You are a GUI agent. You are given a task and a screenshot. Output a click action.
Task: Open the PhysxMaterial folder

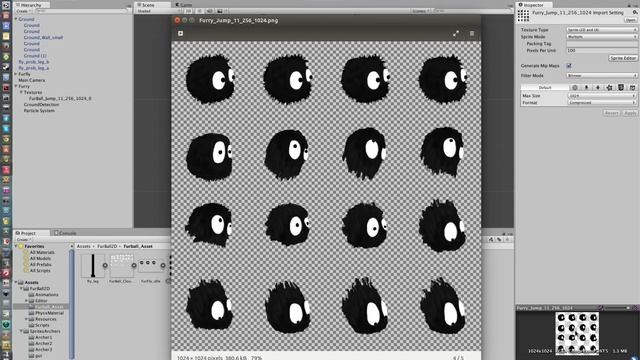[x=49, y=313]
